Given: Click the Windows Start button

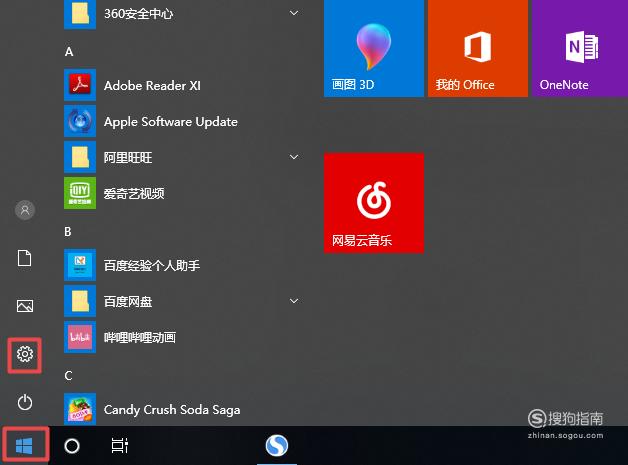Looking at the screenshot, I should (x=24, y=446).
